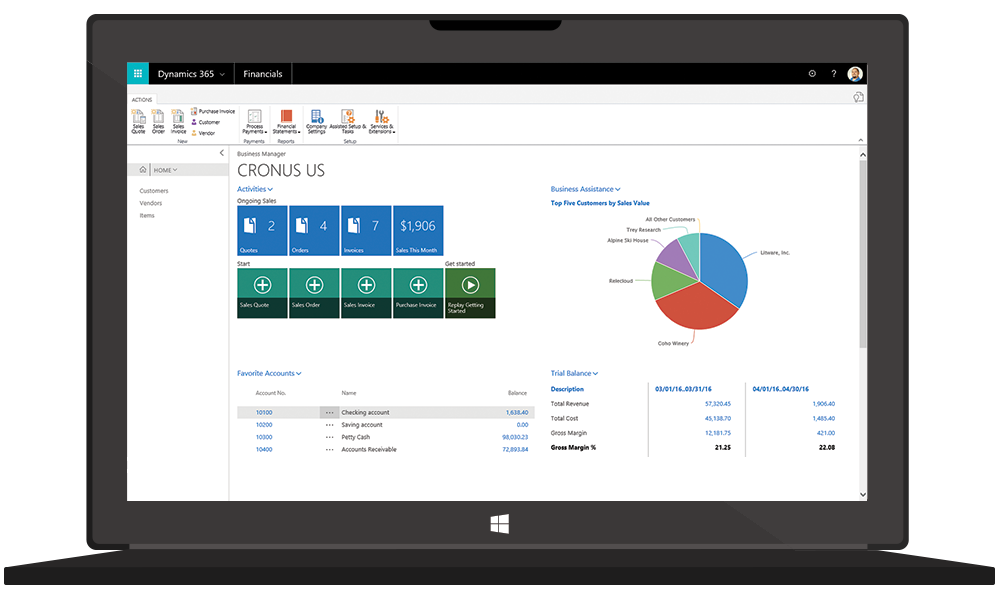Collapse the ribbon with the up chevron
This screenshot has width=1000, height=600.
pos(860,140)
